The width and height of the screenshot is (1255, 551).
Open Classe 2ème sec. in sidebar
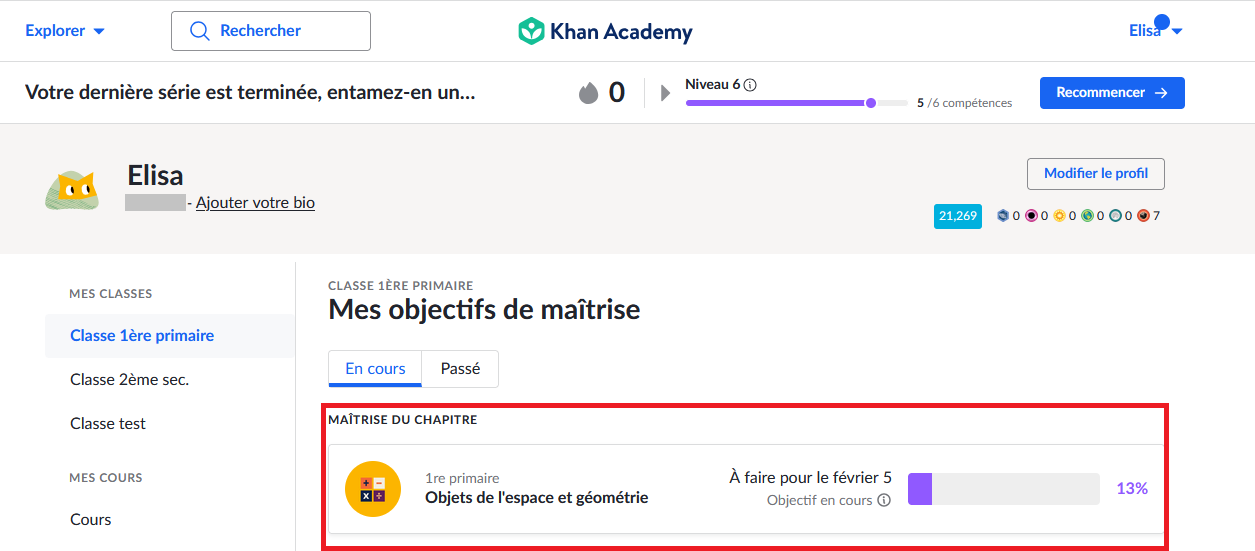129,380
